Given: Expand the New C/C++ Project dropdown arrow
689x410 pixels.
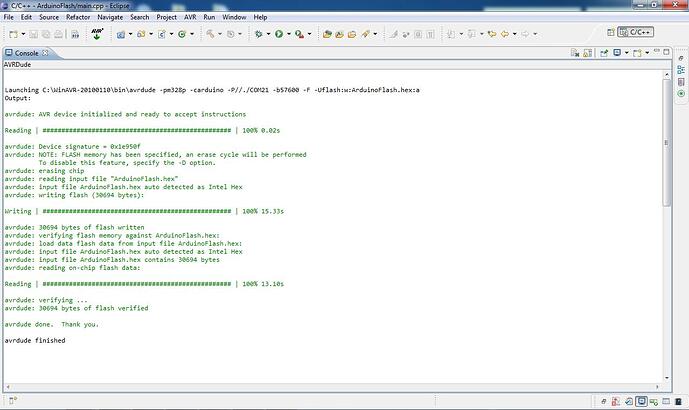Looking at the screenshot, I should tap(131, 34).
